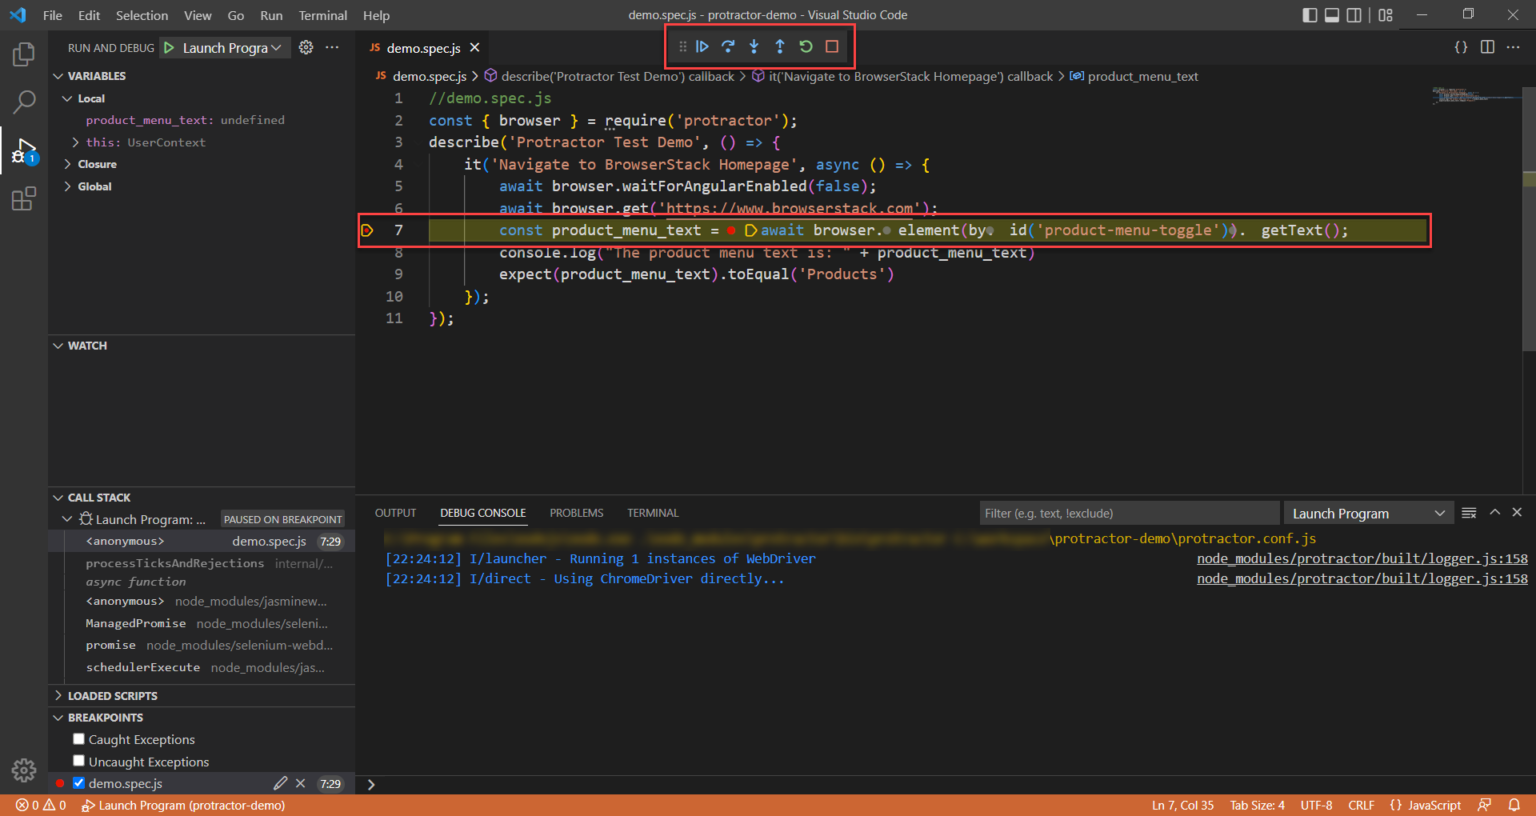Stop the debug session
Viewport: 1536px width, 816px height.
click(x=832, y=47)
